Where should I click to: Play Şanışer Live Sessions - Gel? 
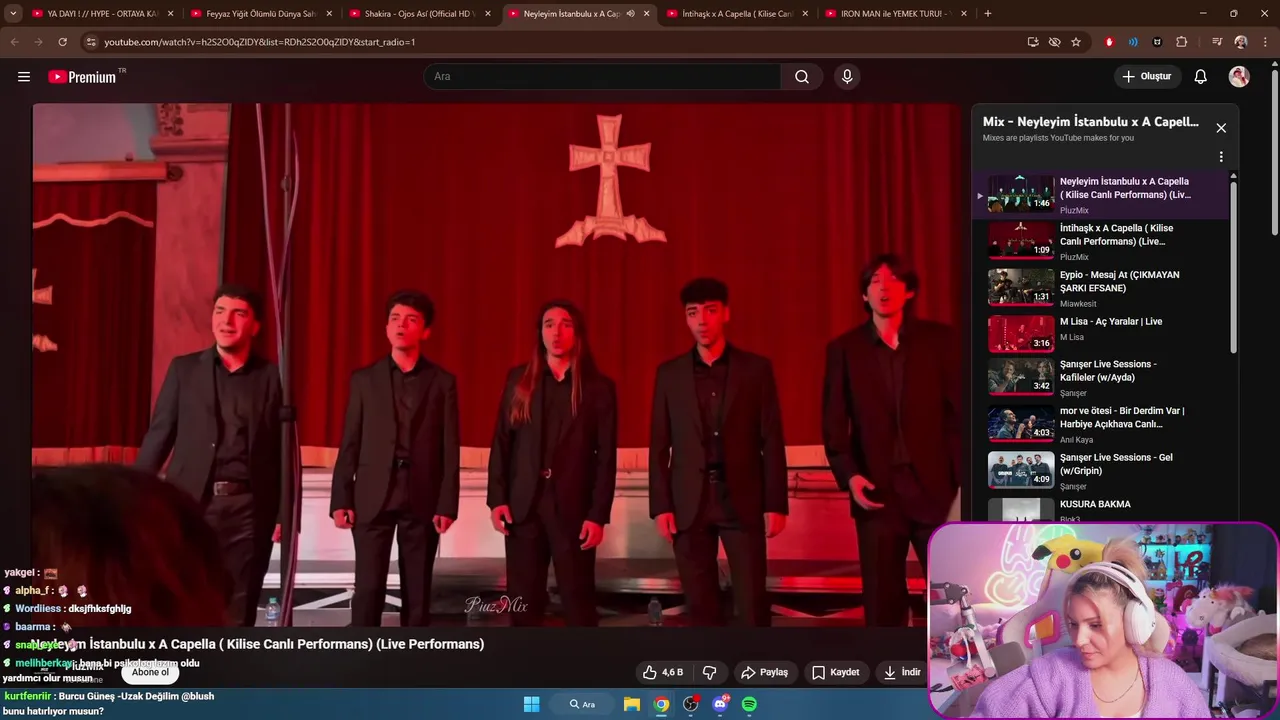pos(1100,472)
